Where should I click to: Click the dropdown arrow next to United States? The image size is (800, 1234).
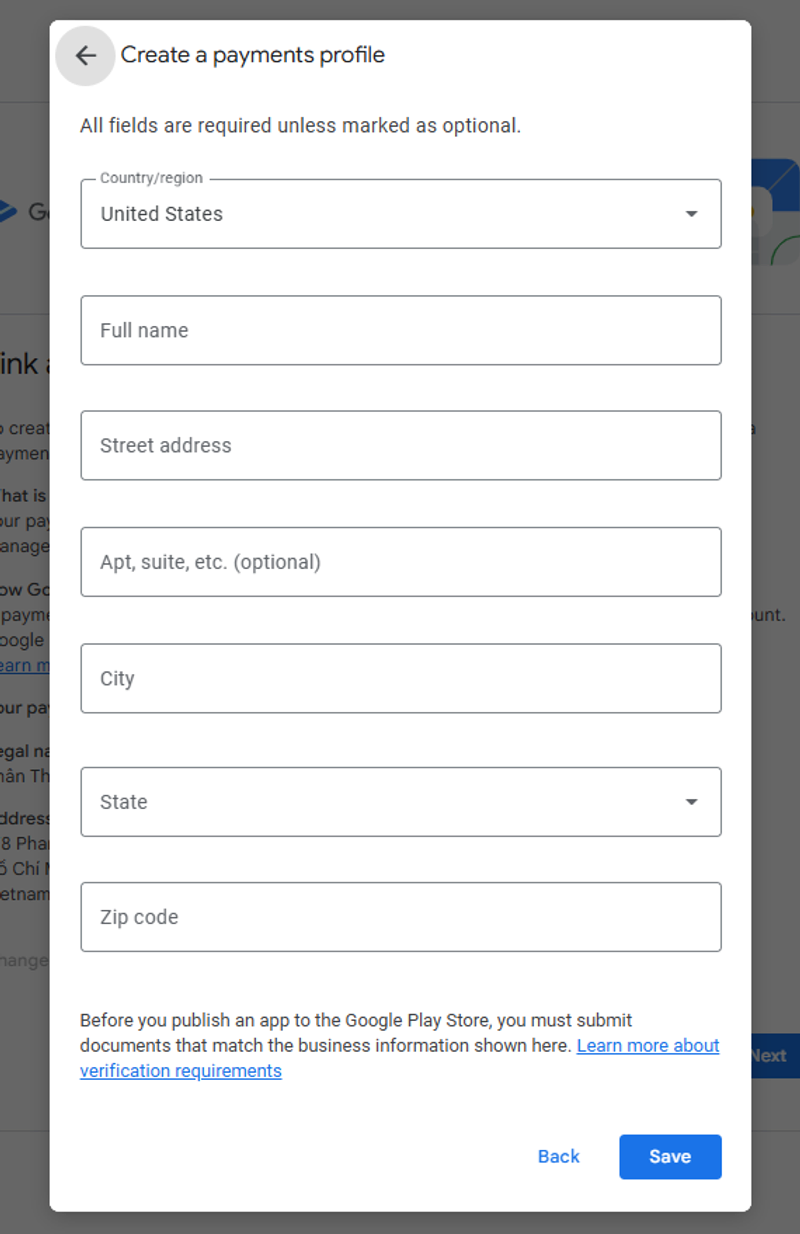pos(690,213)
